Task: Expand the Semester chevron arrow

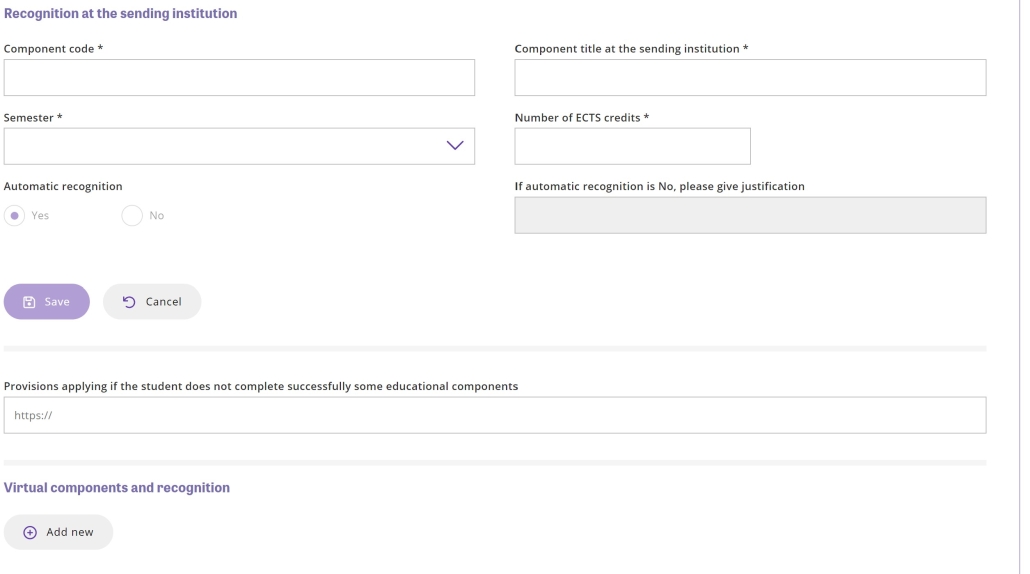Action: click(455, 146)
